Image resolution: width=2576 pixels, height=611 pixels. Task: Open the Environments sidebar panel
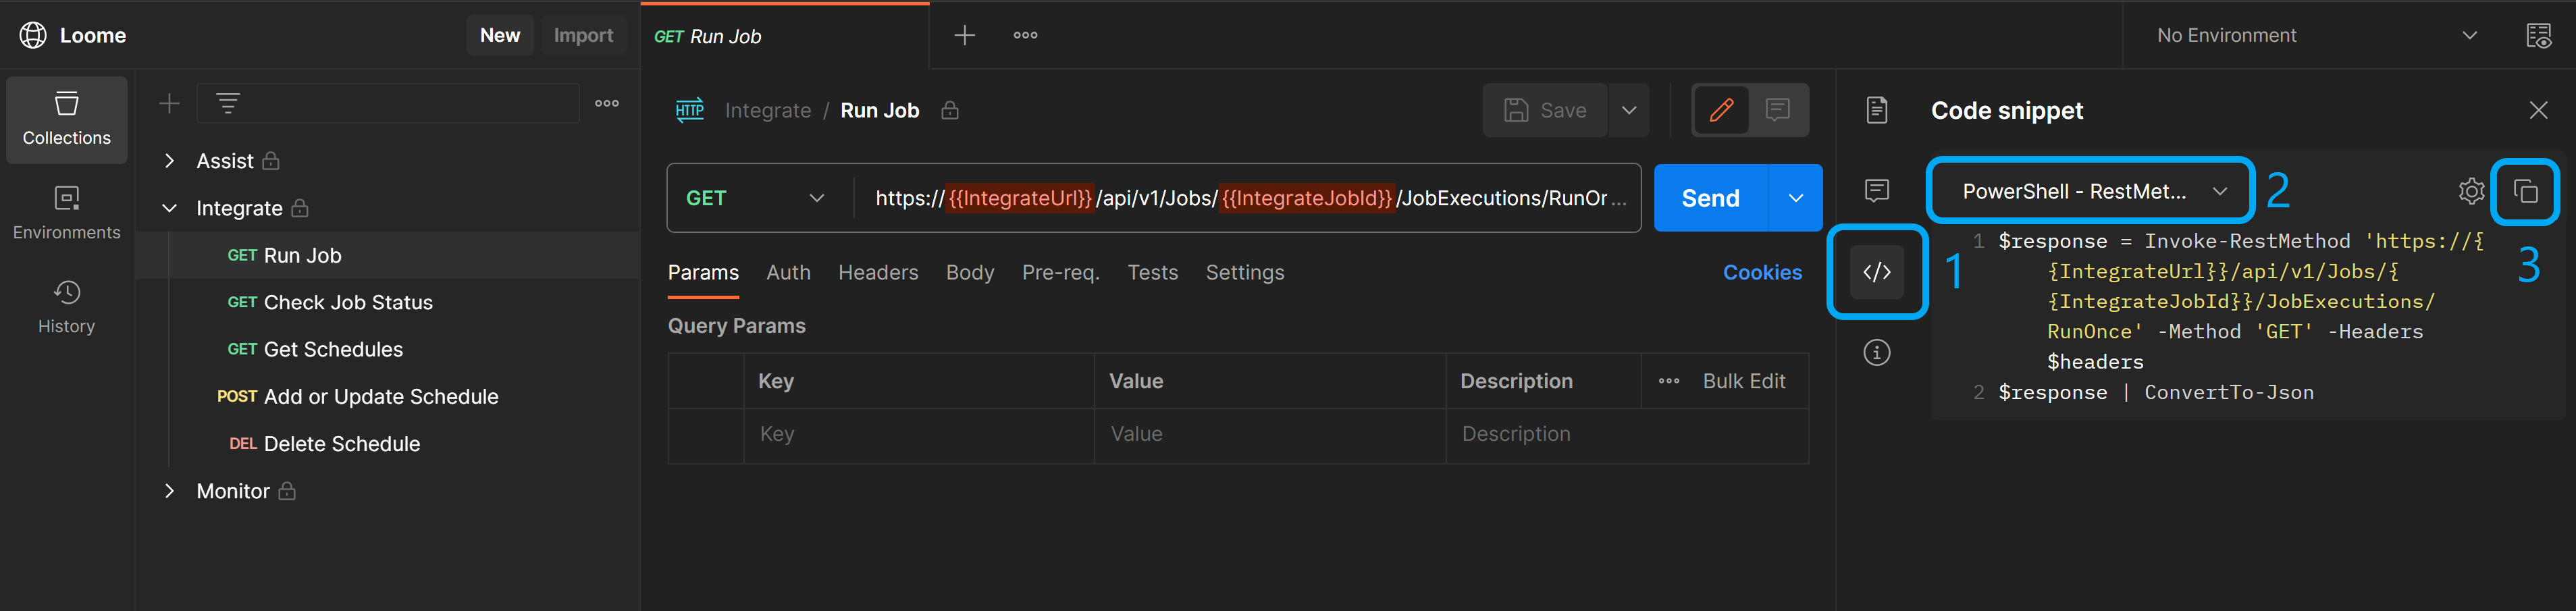tap(67, 213)
